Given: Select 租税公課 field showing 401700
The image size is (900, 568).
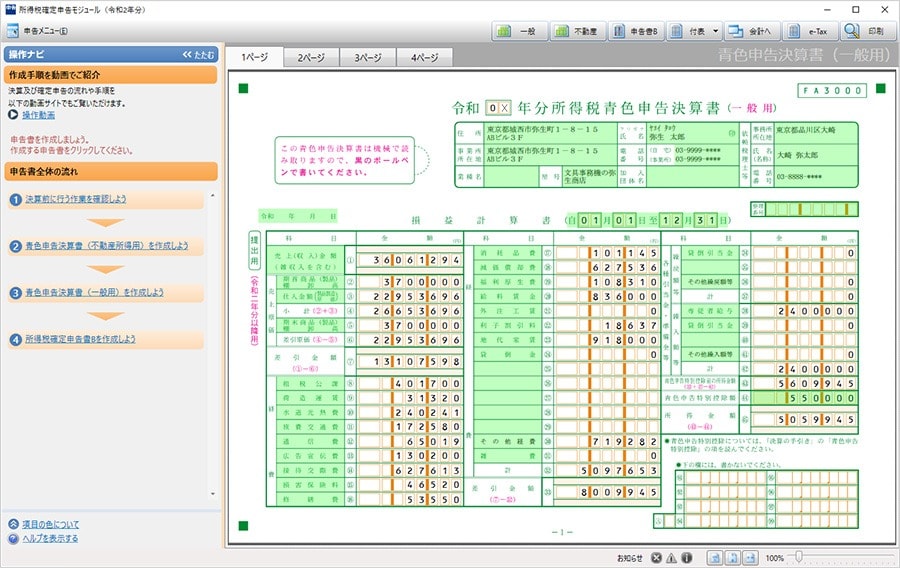Looking at the screenshot, I should 410,383.
